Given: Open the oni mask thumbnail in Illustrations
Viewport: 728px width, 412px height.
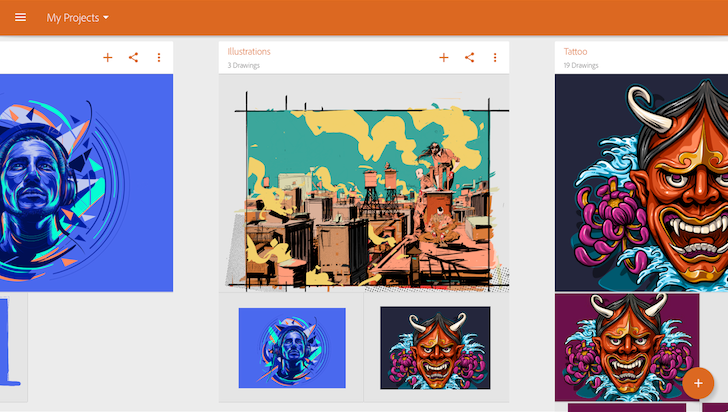Looking at the screenshot, I should click(x=435, y=347).
